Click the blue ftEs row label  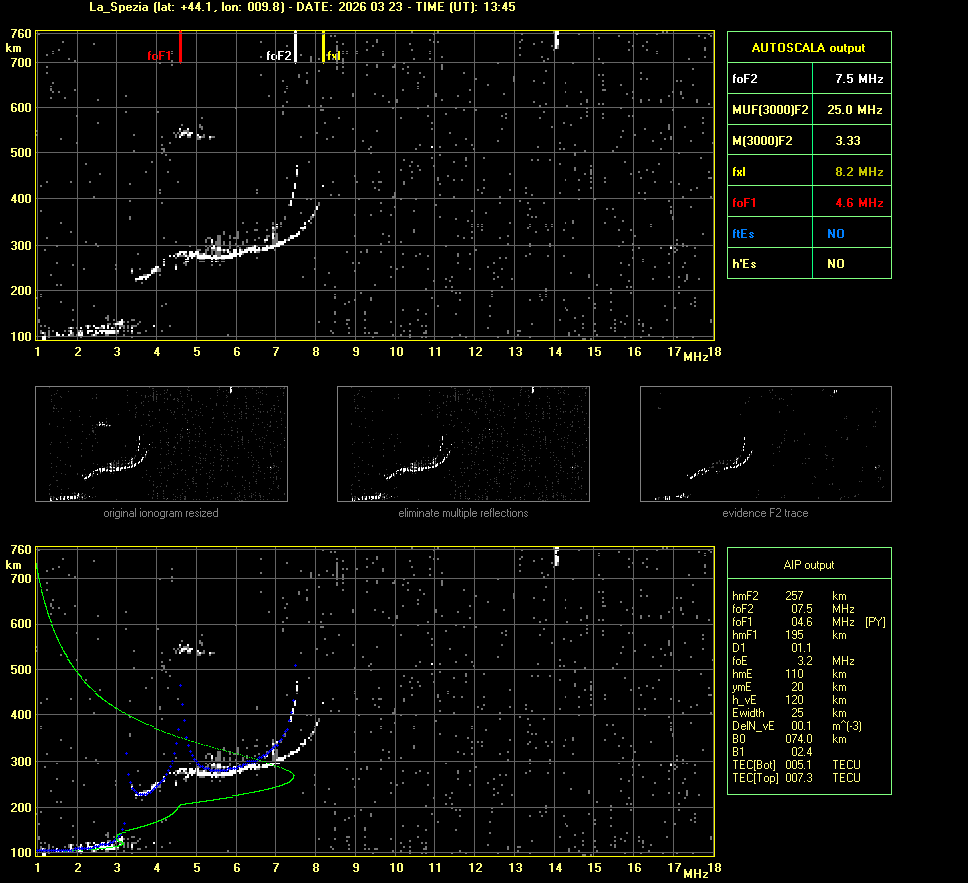pos(743,234)
